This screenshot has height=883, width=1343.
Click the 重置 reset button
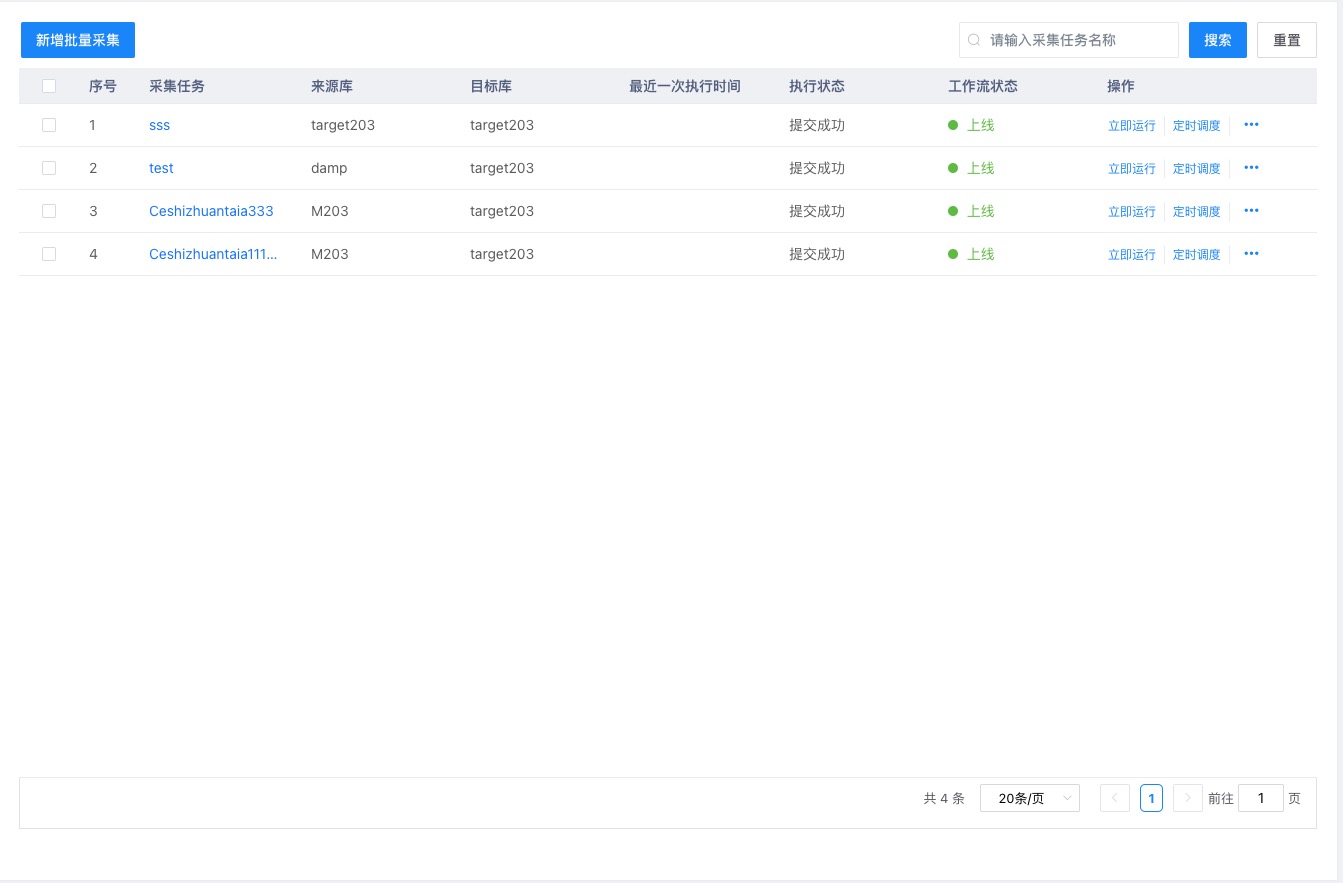[x=1286, y=40]
